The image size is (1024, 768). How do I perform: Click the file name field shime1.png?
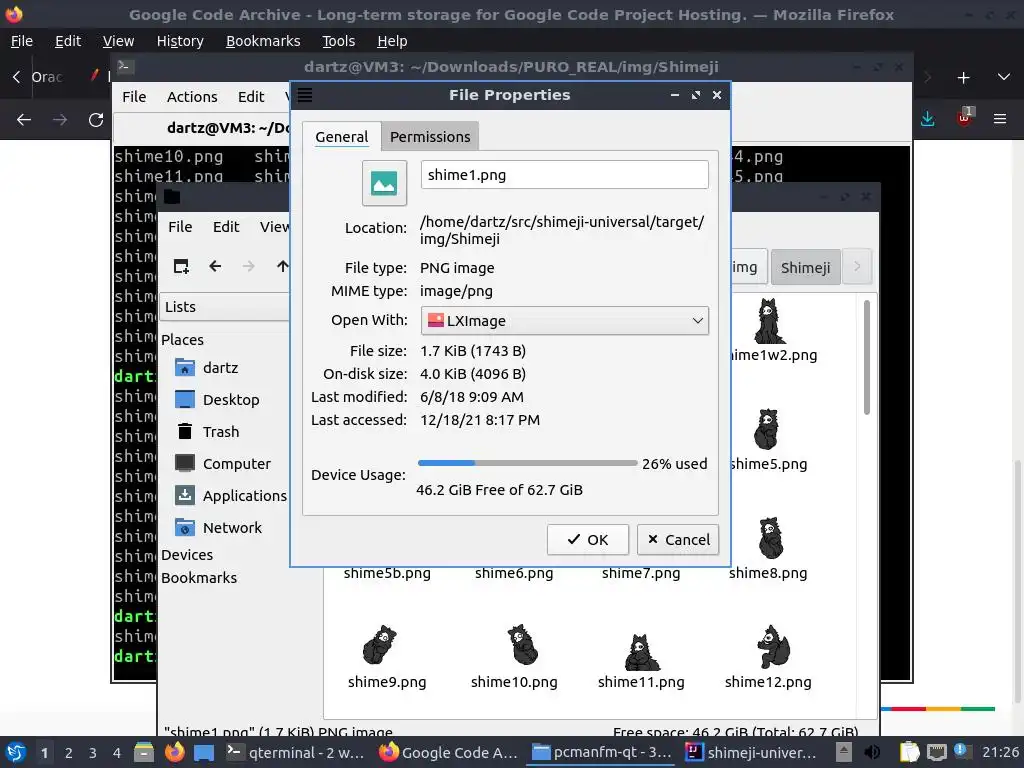click(564, 175)
